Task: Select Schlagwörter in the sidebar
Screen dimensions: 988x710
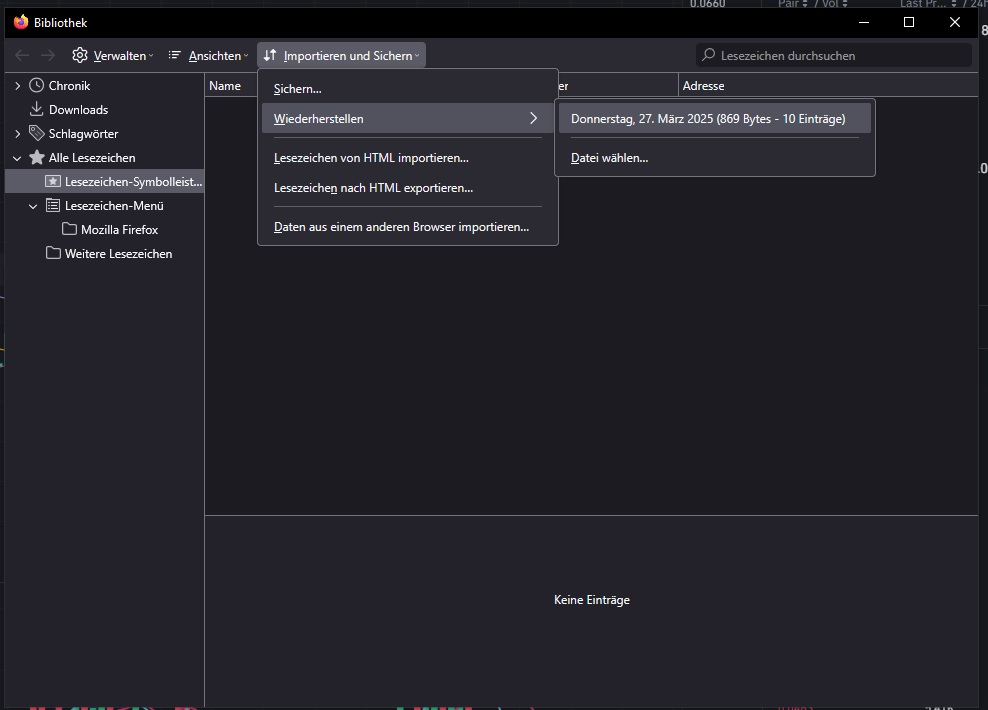Action: [83, 134]
